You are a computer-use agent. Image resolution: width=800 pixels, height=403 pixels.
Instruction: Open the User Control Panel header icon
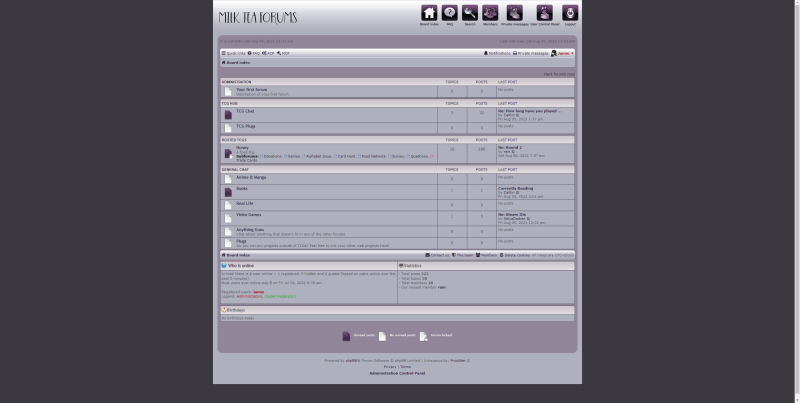click(x=544, y=13)
